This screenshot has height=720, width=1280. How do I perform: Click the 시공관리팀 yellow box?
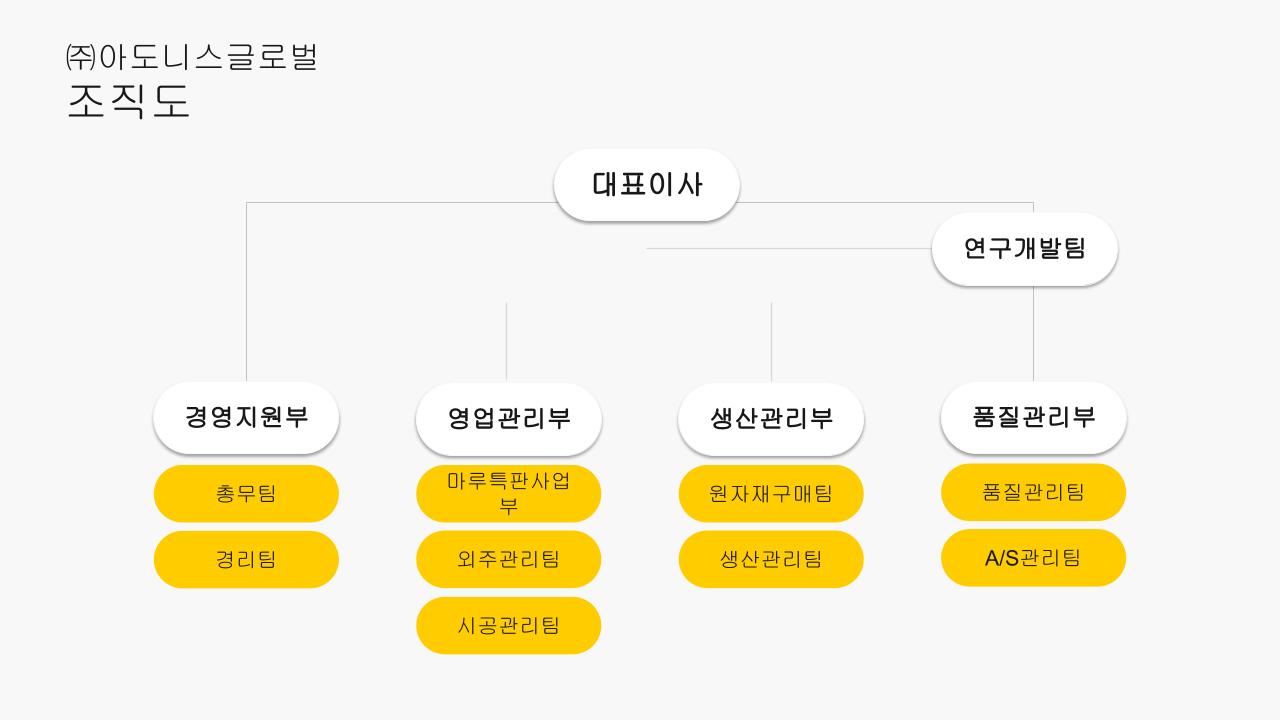[x=509, y=626]
